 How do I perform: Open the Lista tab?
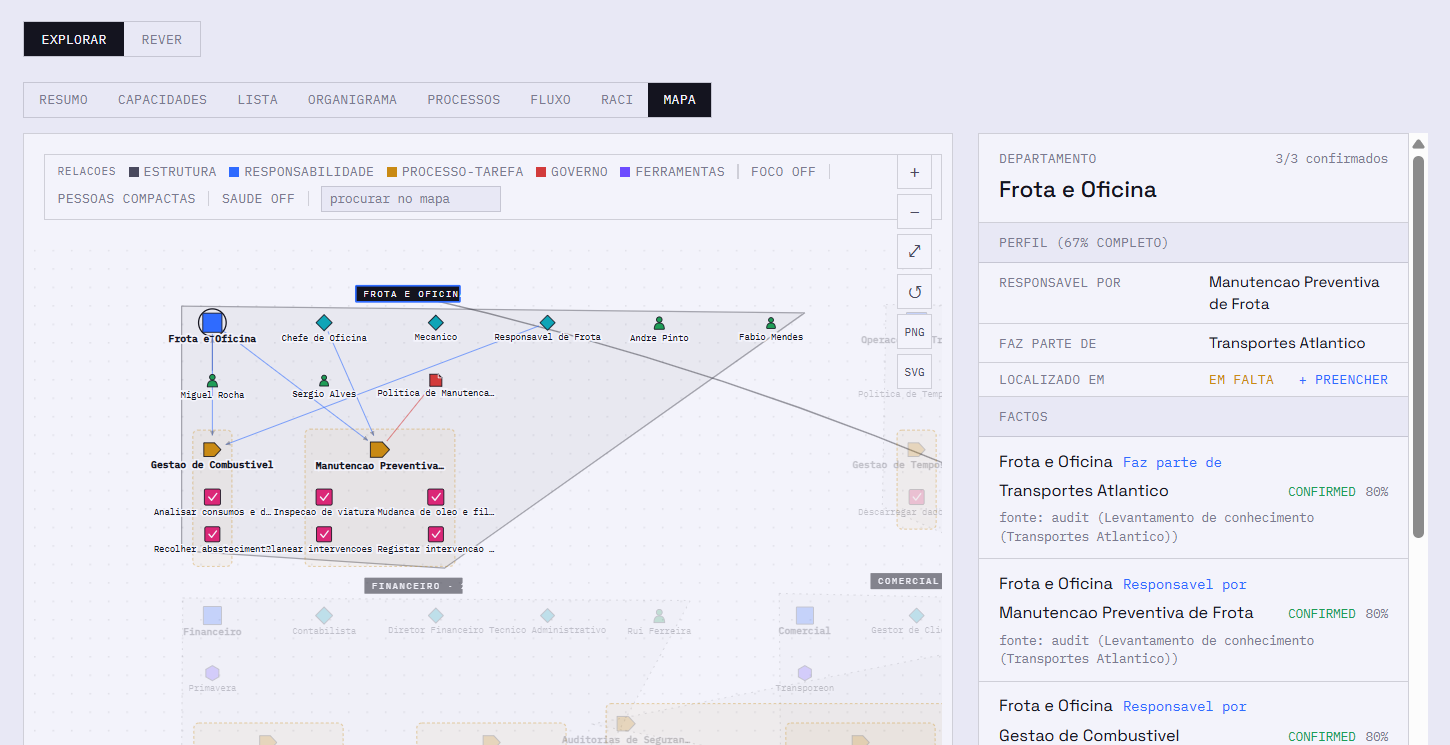click(x=258, y=100)
